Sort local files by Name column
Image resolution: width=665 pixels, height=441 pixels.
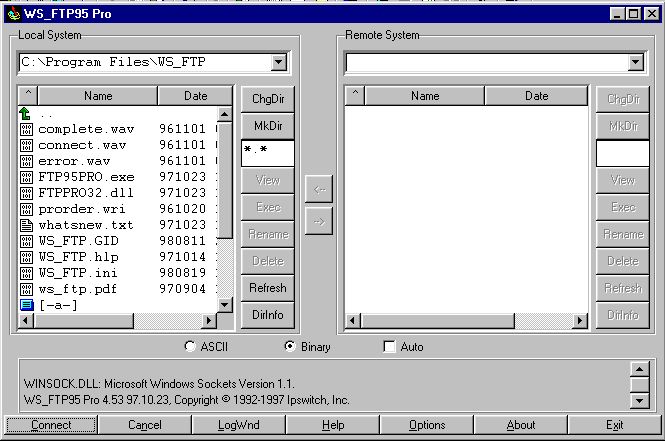pyautogui.click(x=98, y=95)
